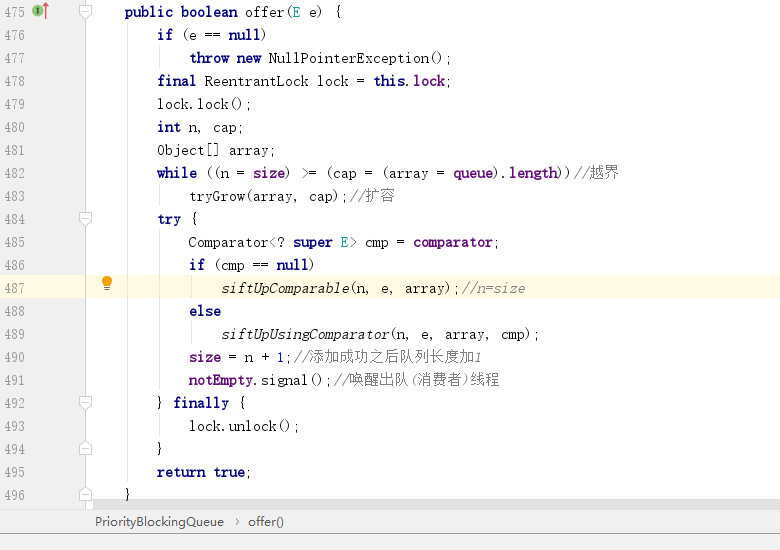Click line number 482 in the gutter

coord(14,173)
